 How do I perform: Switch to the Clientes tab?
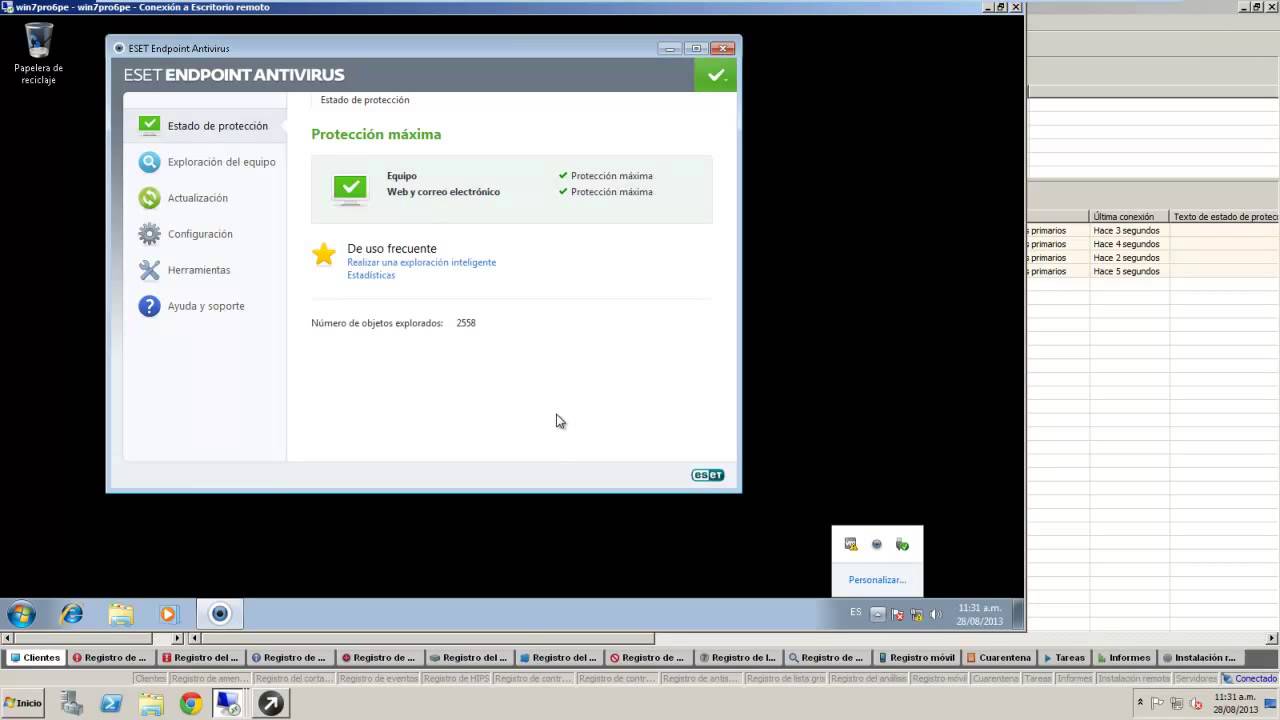coord(35,658)
